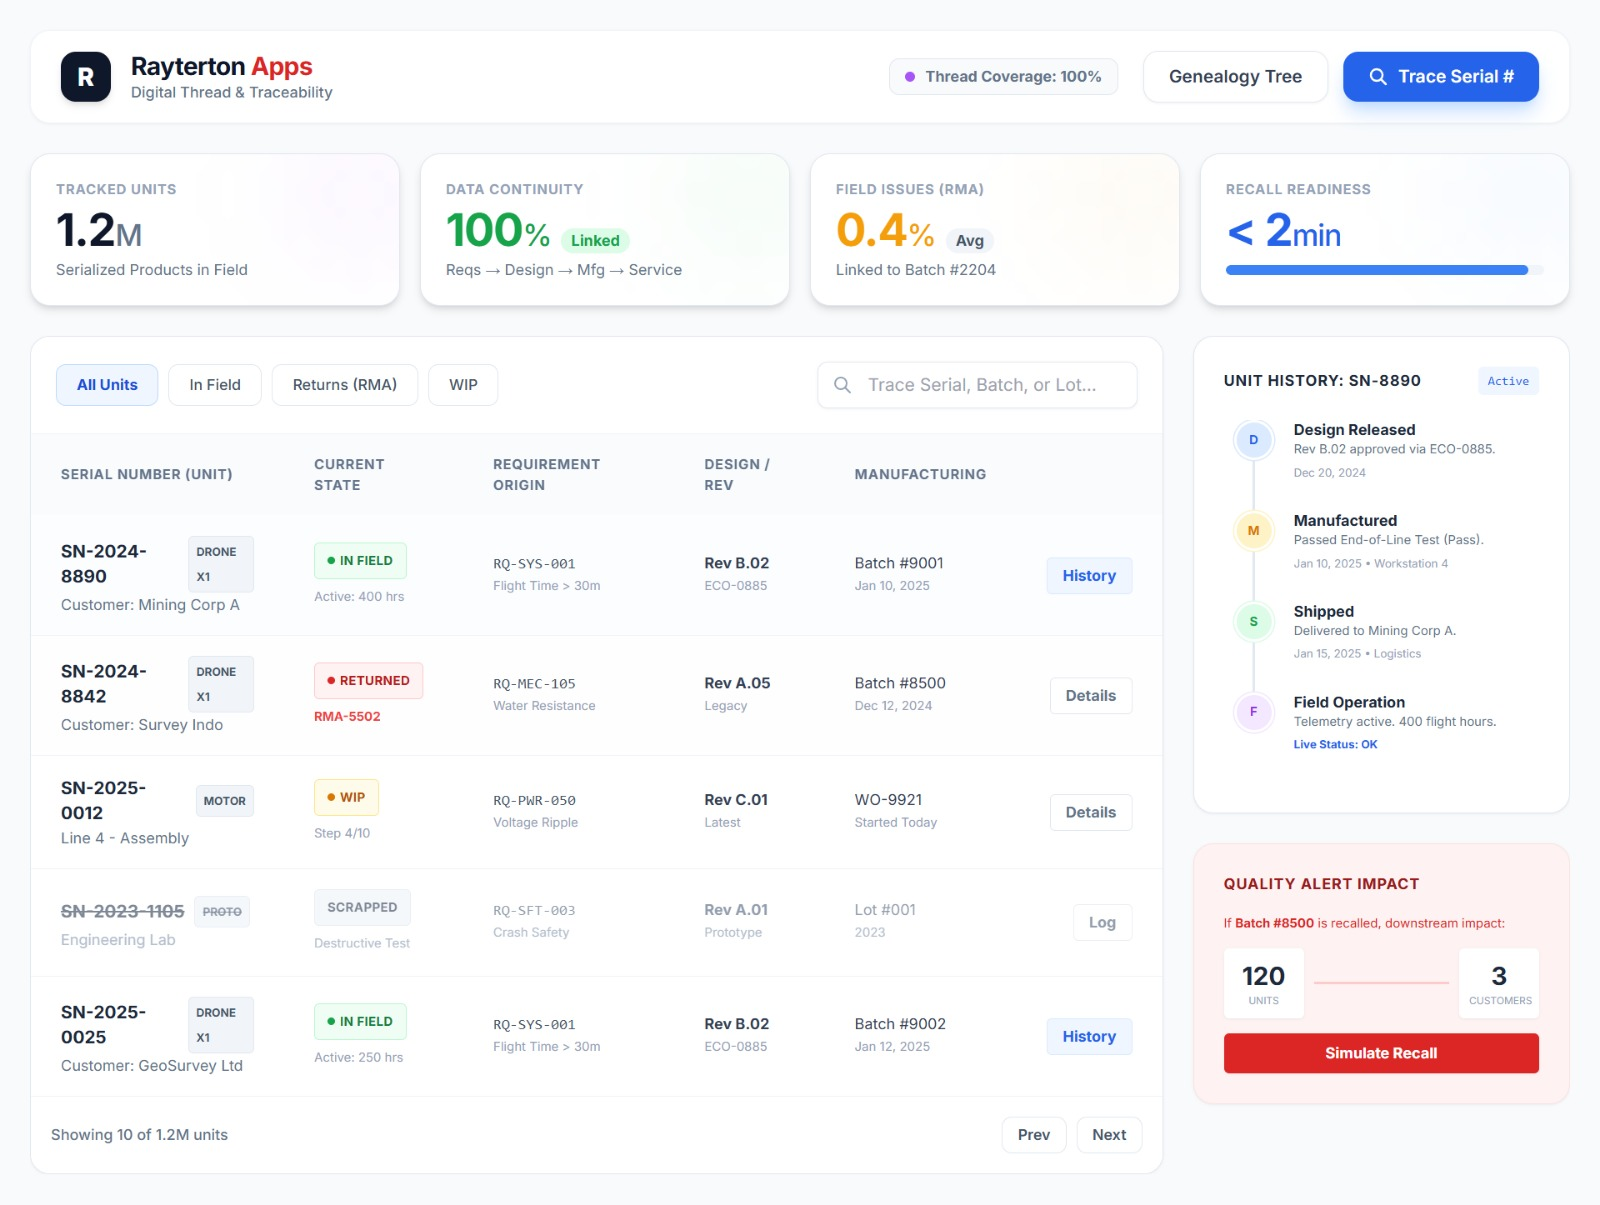The width and height of the screenshot is (1600, 1205).
Task: Click the Manufactured 'M' timeline icon
Action: [1253, 531]
